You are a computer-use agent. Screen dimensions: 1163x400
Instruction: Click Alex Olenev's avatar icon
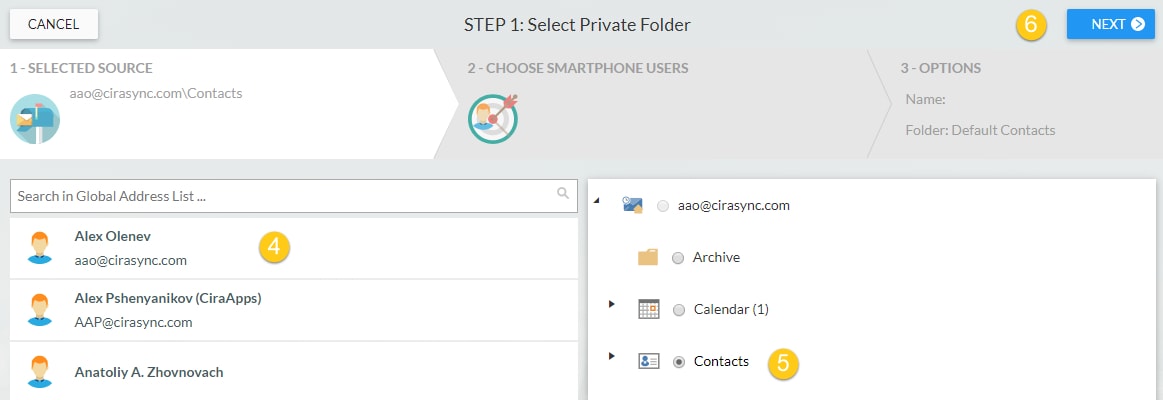[40, 248]
